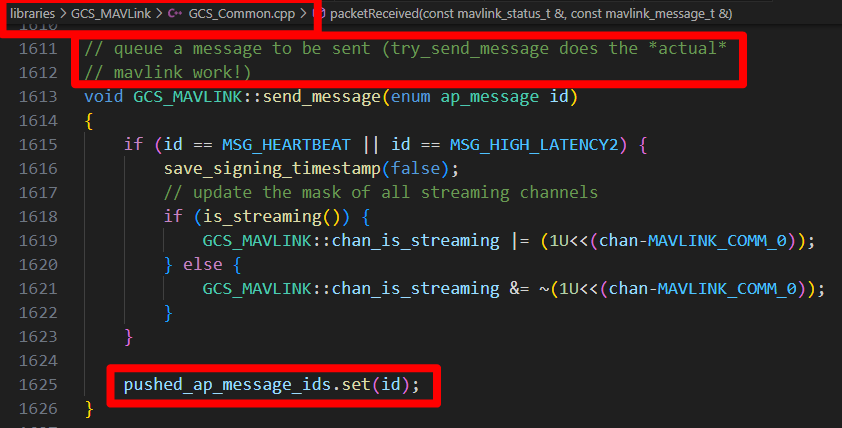The height and width of the screenshot is (428, 842).
Task: Click the method symbol icon before packetReceived
Action: 318,13
